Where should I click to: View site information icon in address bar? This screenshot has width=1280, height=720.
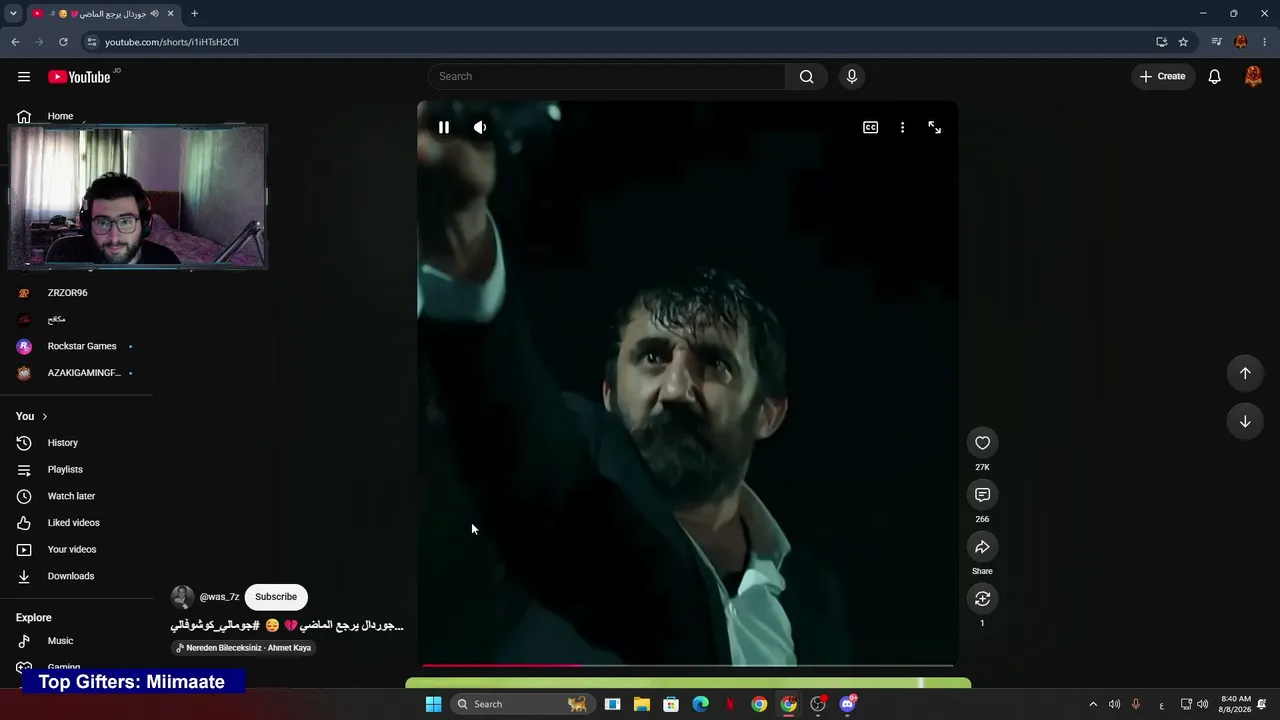tap(92, 42)
